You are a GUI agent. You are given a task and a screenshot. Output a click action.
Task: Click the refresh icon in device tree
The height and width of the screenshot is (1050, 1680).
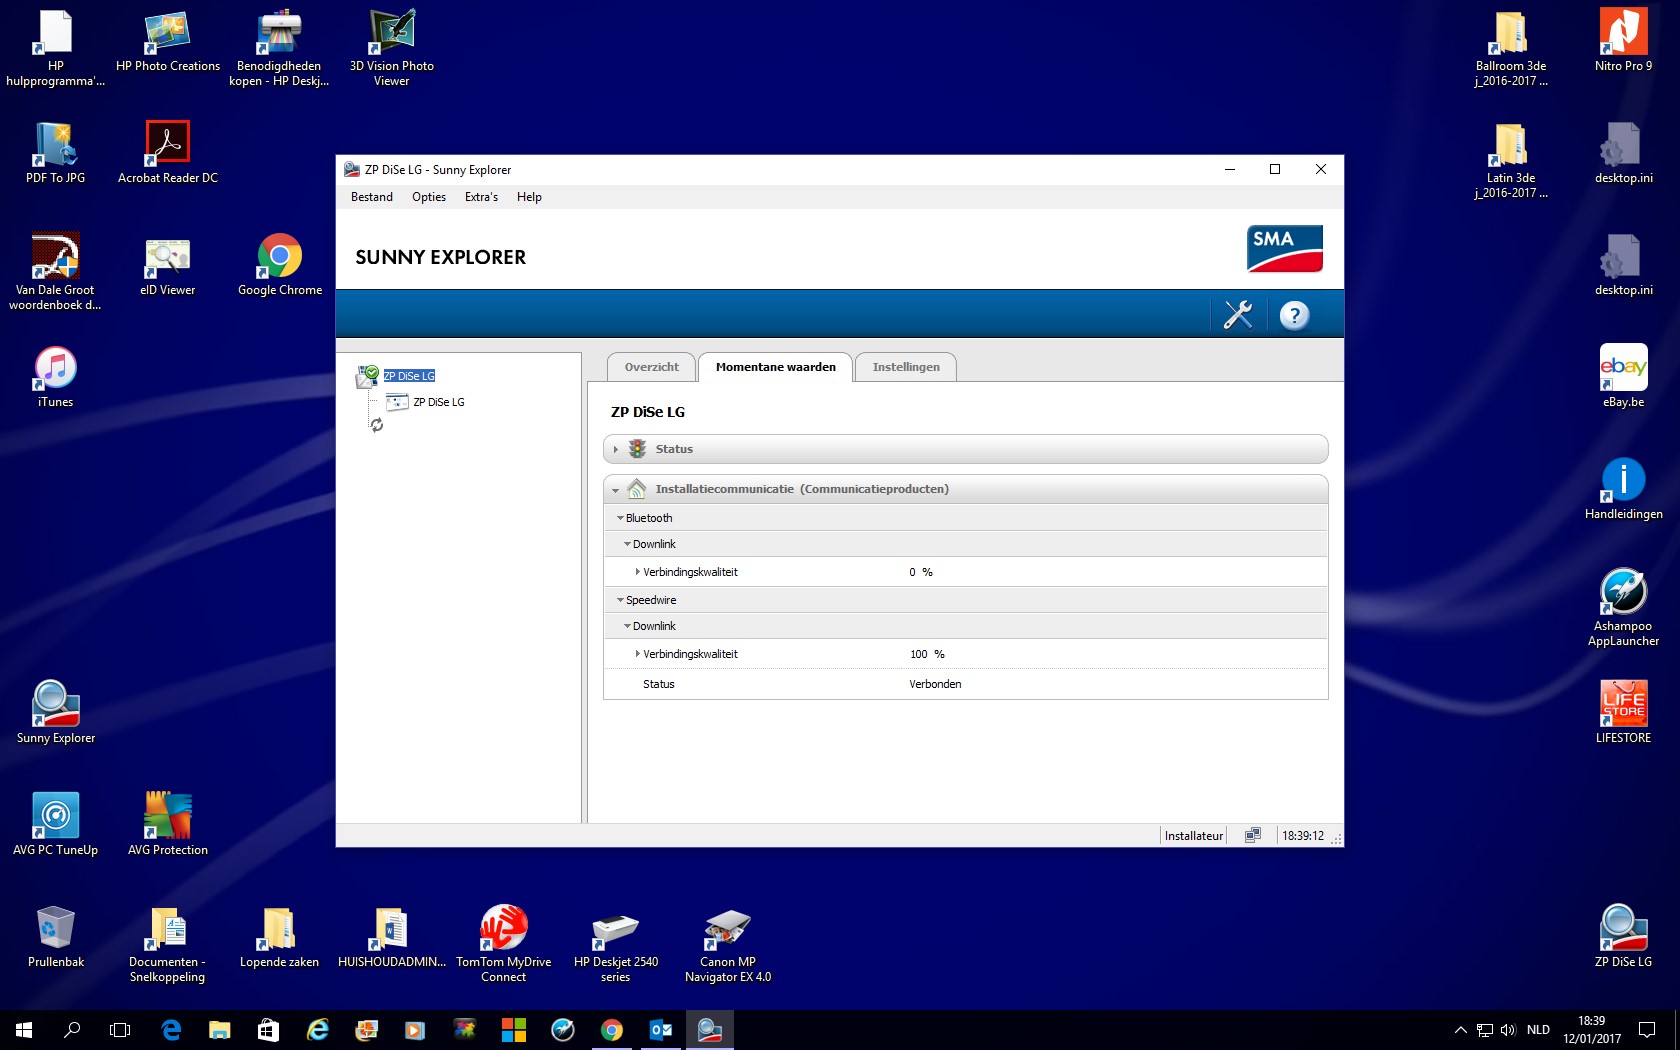(x=377, y=425)
